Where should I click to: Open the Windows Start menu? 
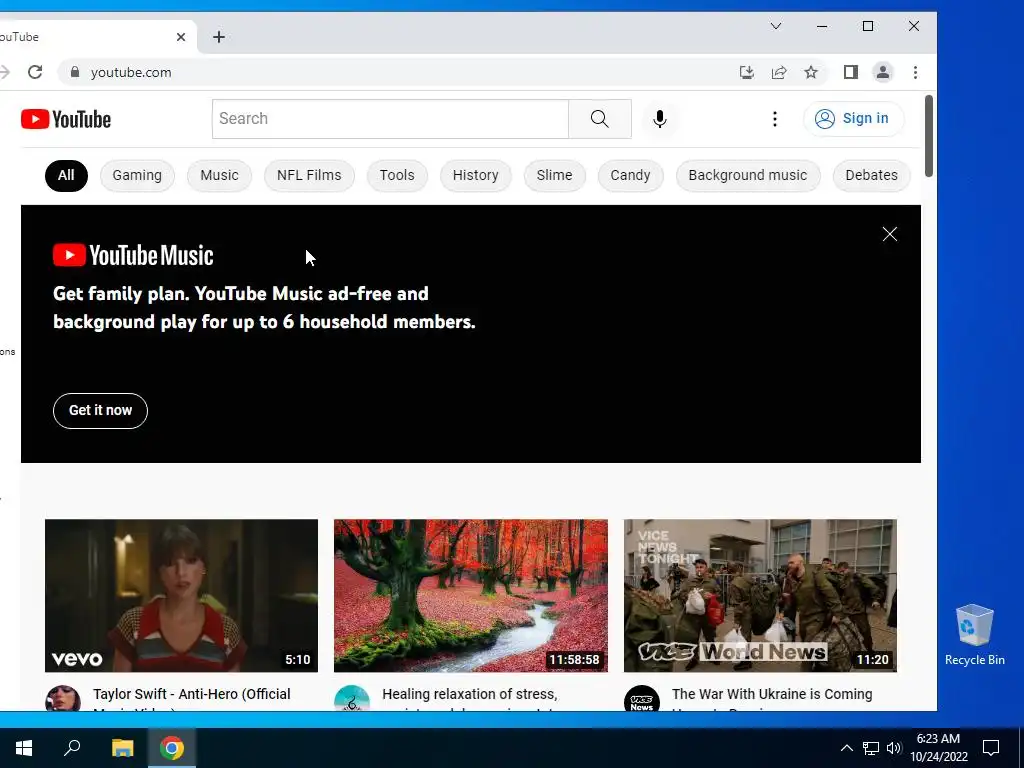click(24, 748)
